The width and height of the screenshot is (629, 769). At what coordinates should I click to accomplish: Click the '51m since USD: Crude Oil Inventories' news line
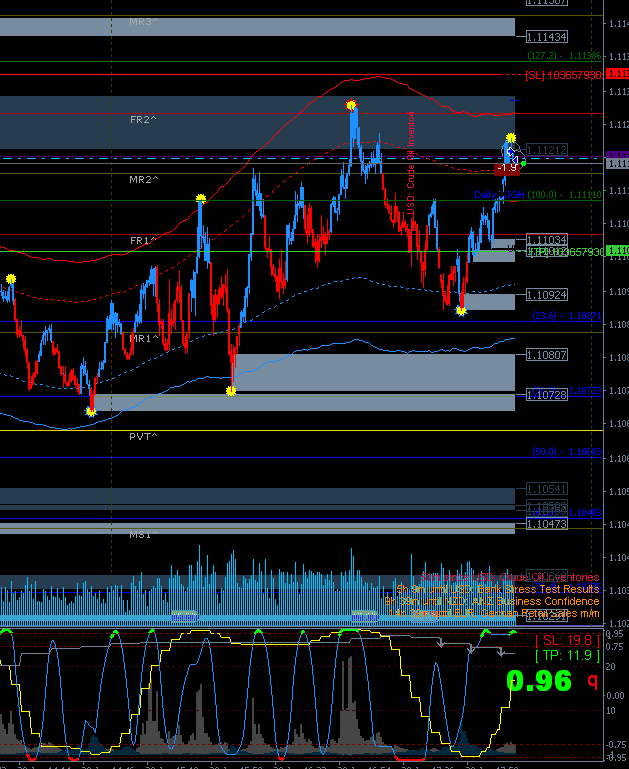click(510, 577)
